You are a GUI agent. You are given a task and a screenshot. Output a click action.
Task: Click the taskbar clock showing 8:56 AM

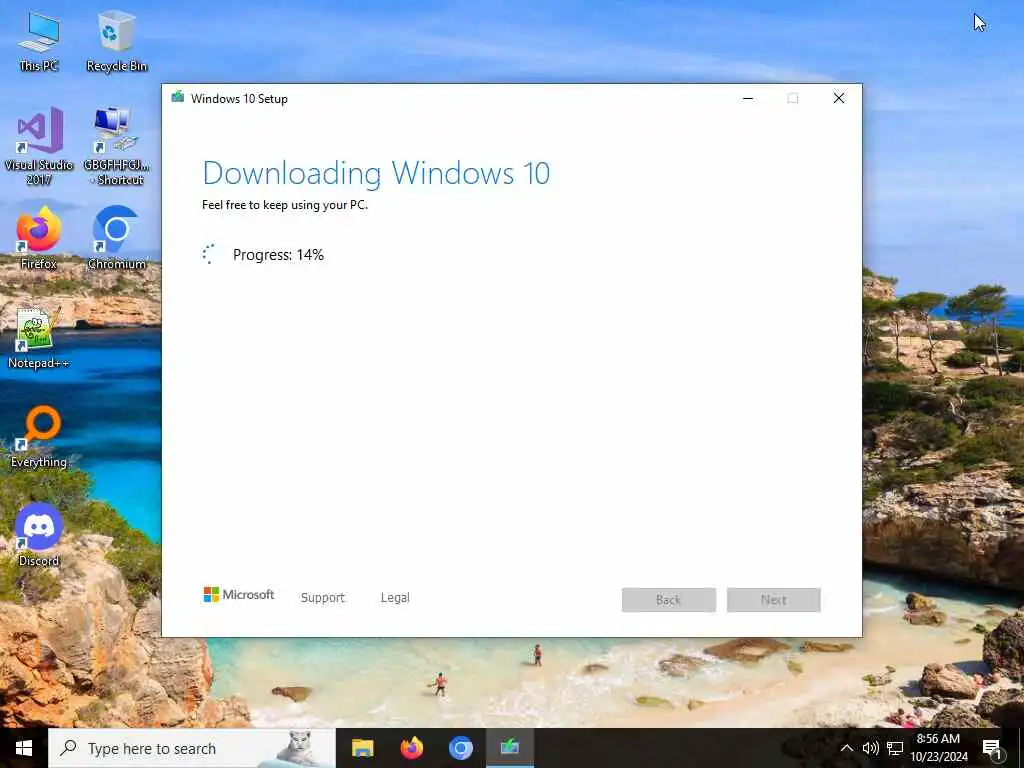pyautogui.click(x=939, y=748)
